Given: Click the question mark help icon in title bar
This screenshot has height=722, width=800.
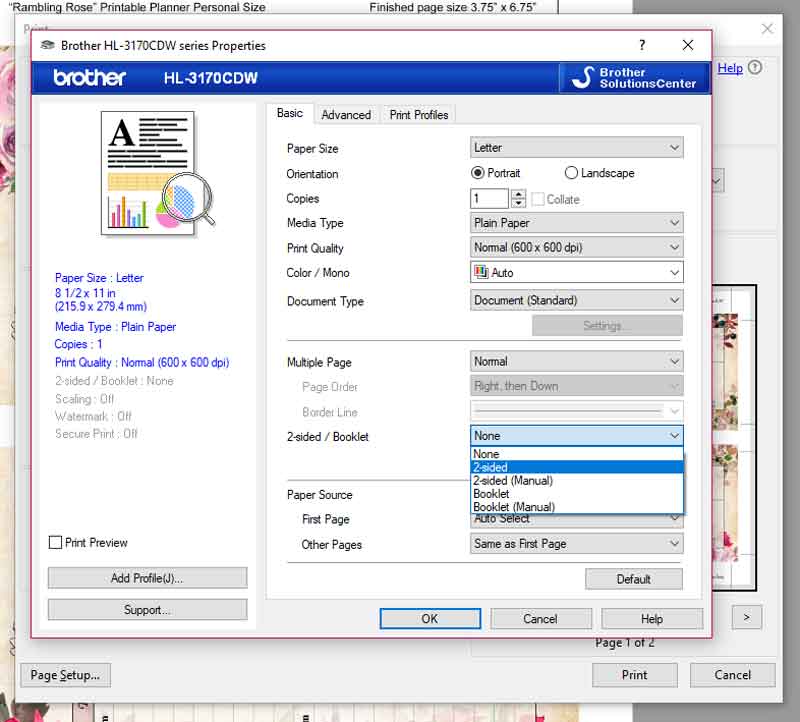Looking at the screenshot, I should (642, 45).
